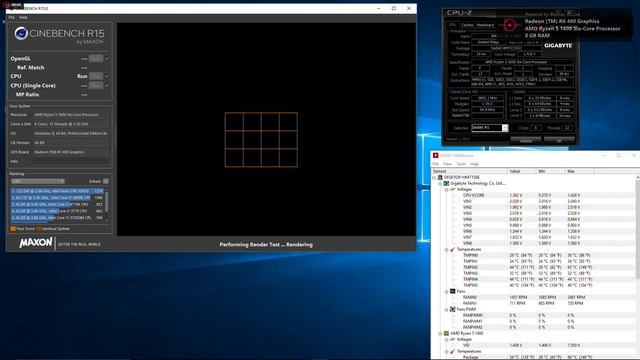Click the Value column header in HWMonitor
640x360 pixels.
tap(522, 171)
